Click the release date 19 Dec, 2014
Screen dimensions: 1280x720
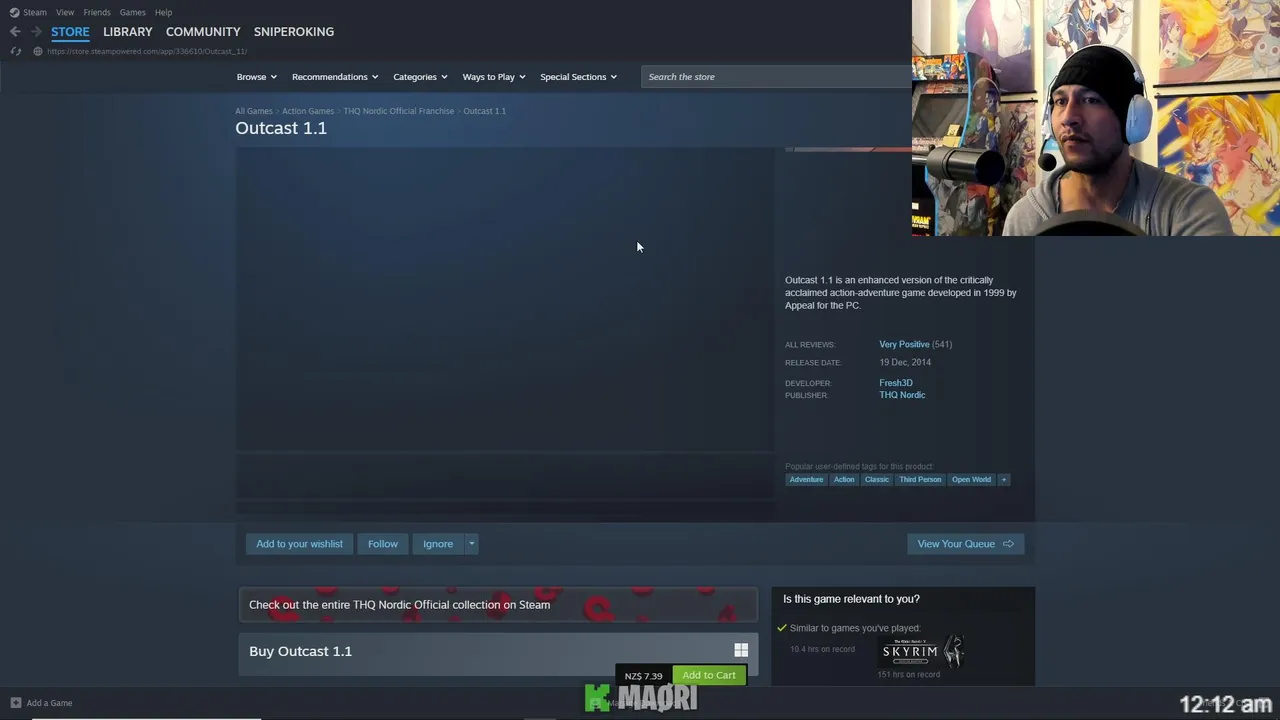point(905,362)
